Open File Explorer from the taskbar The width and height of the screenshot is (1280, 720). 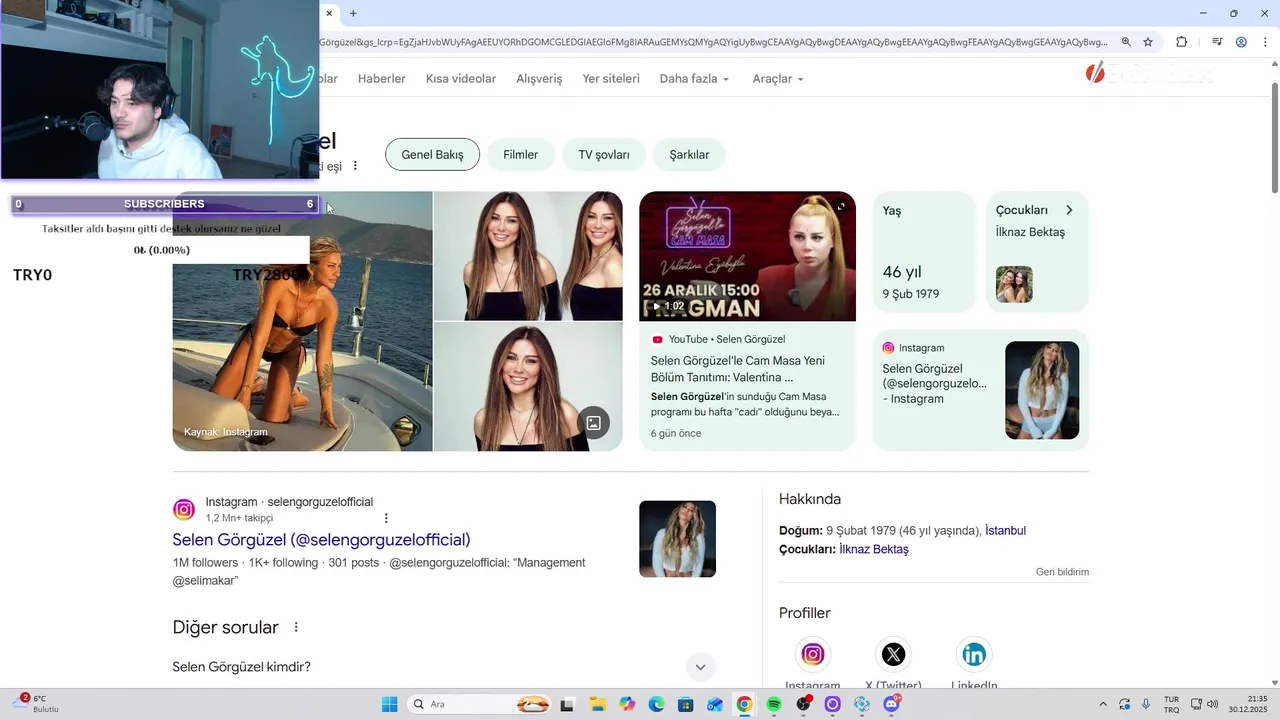[x=597, y=704]
